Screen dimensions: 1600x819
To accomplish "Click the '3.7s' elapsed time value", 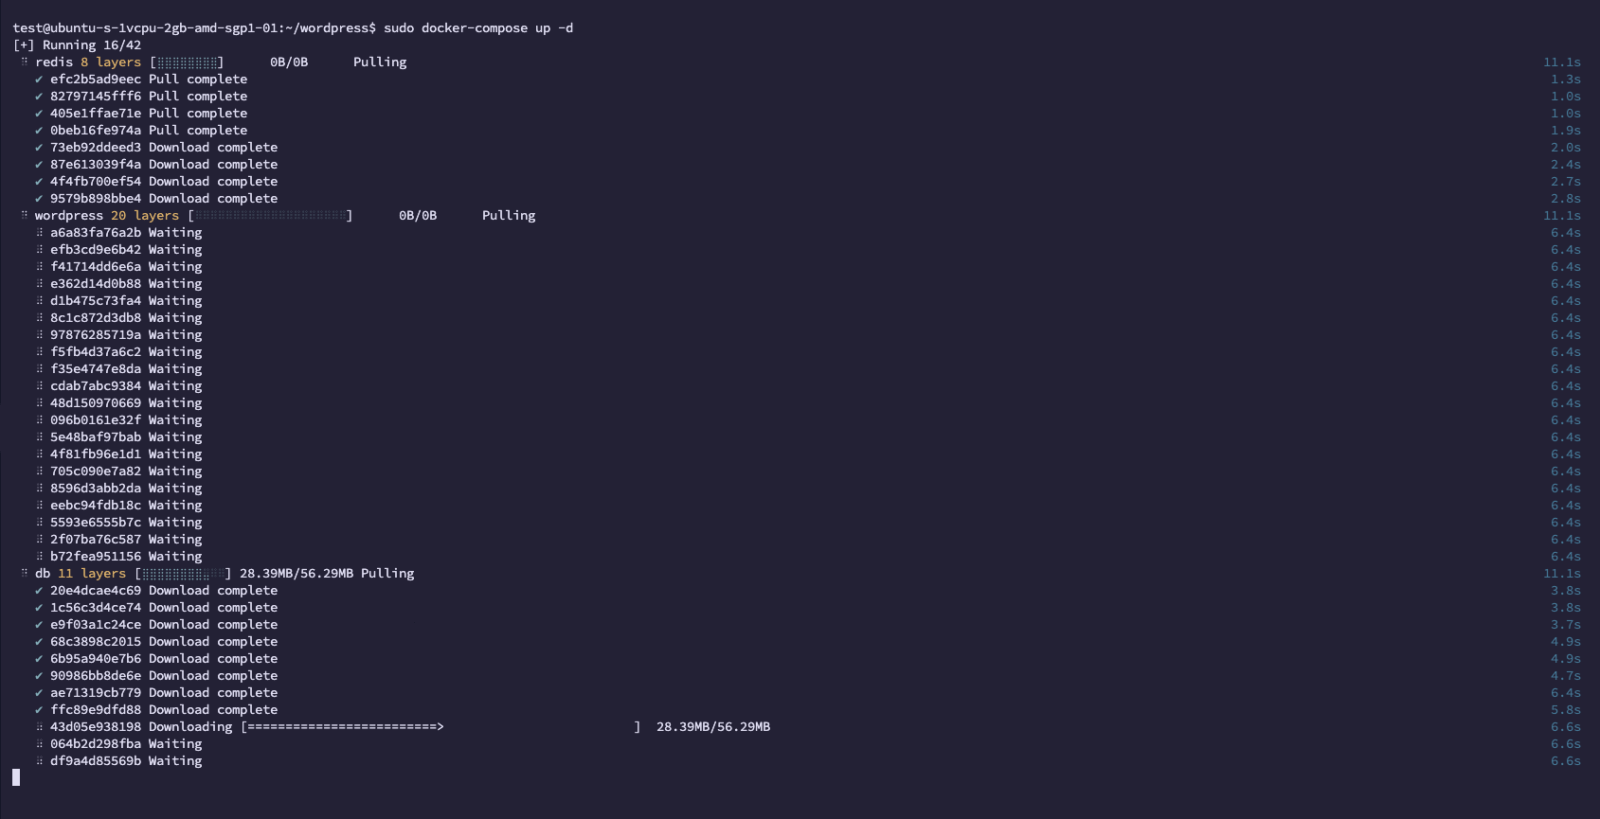I will click(x=1566, y=625).
